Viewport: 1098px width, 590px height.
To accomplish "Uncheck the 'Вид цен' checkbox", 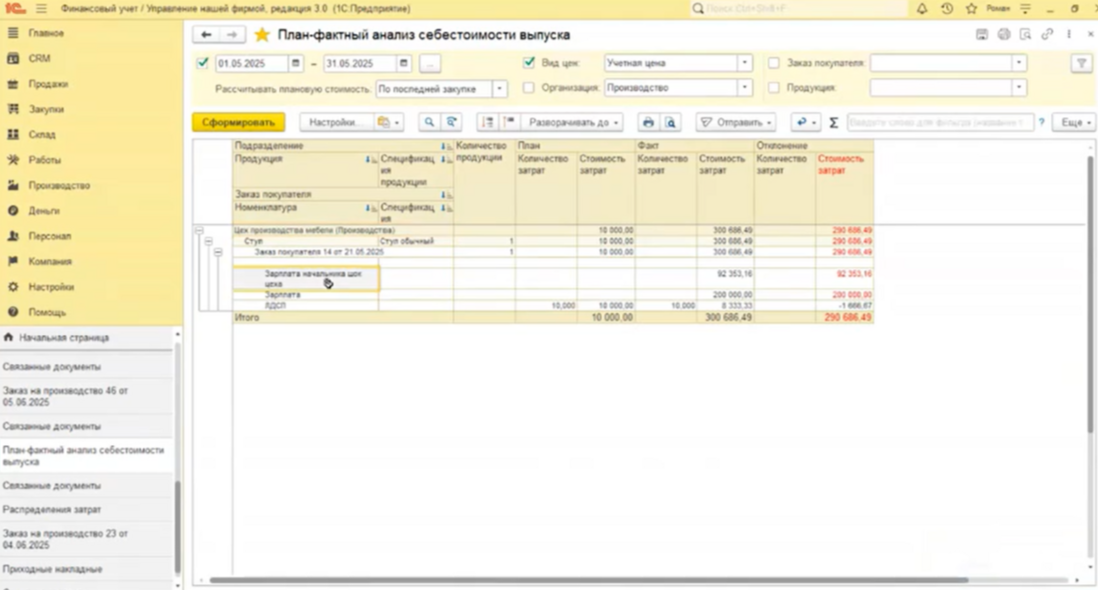I will [529, 63].
